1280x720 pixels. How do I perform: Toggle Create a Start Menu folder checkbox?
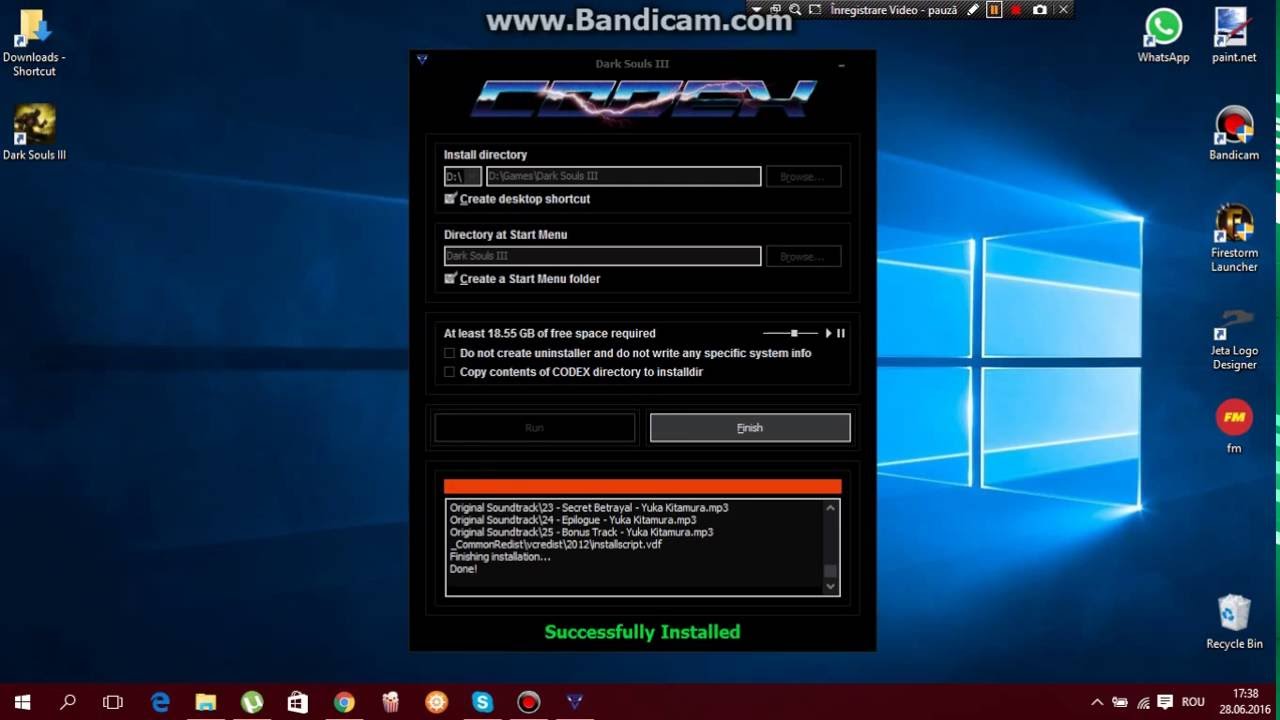[x=450, y=278]
